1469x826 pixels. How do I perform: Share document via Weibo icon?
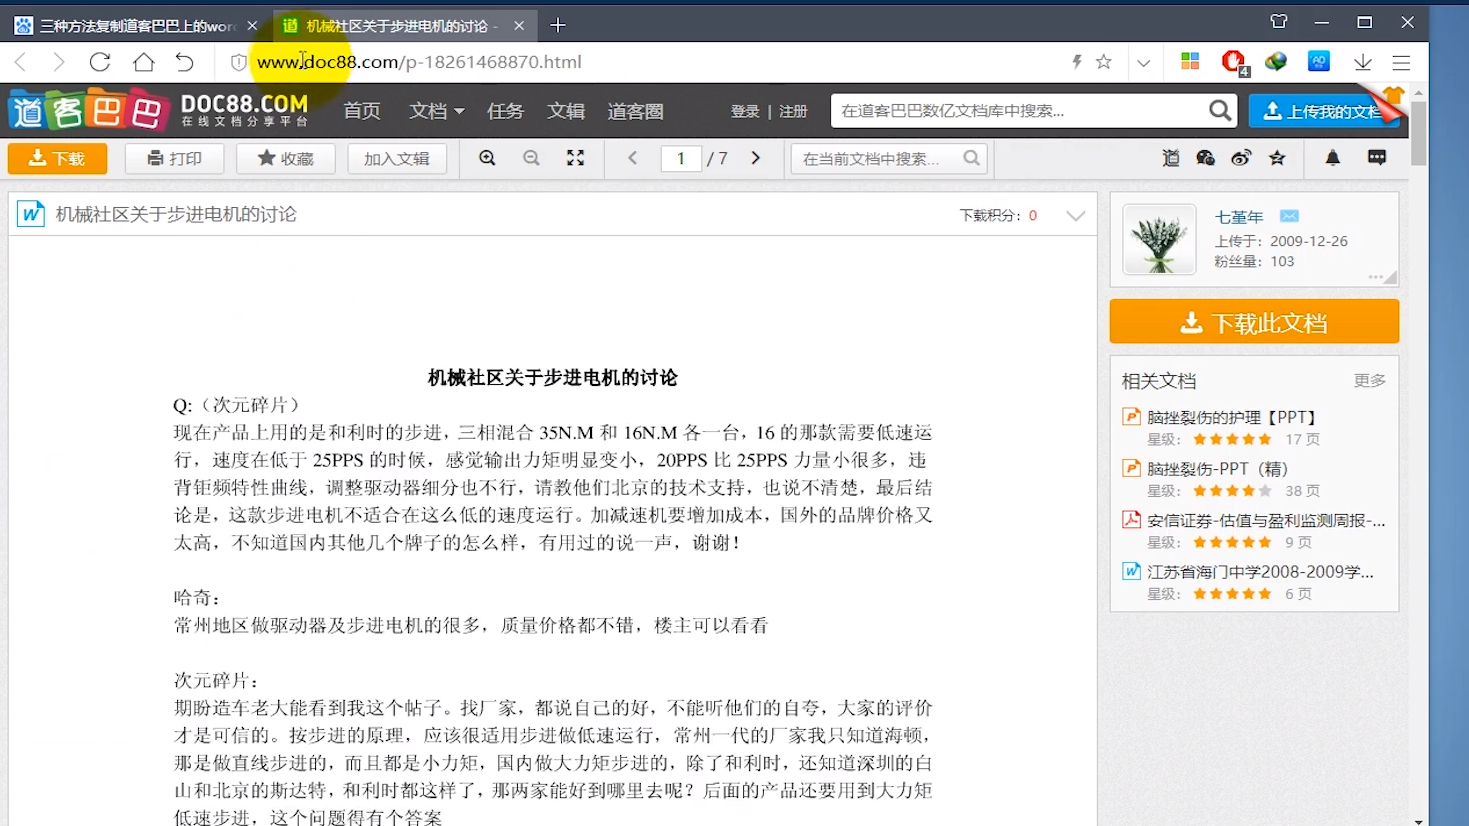(x=1241, y=158)
